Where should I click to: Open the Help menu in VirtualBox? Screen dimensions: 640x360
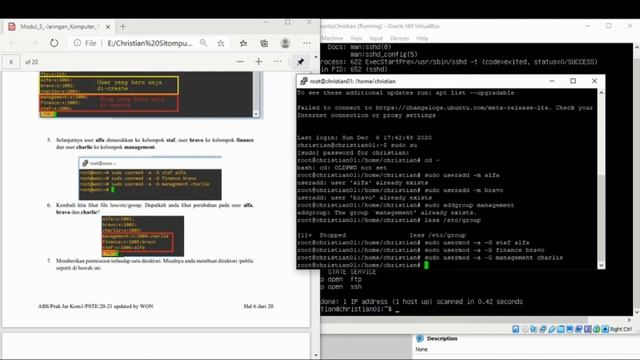coord(422,38)
